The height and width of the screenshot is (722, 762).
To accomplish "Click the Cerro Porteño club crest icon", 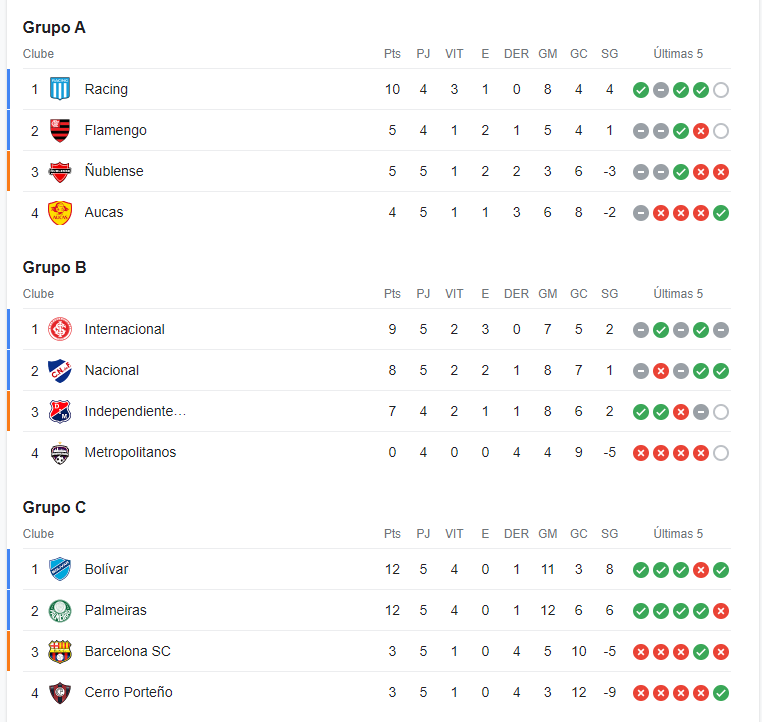I will [60, 693].
